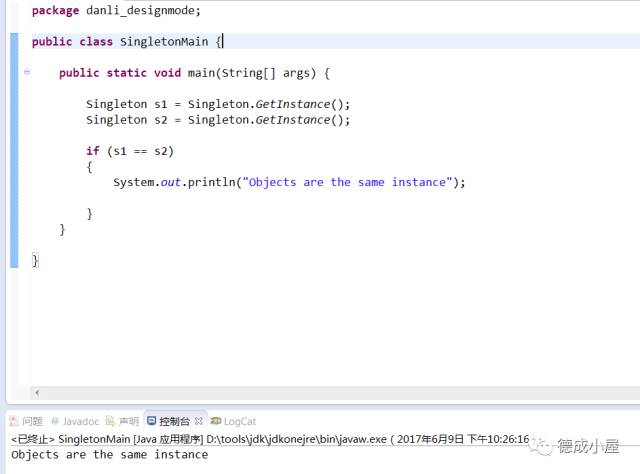Click the 声明 tab icon
This screenshot has width=640, height=474.
[x=110, y=421]
